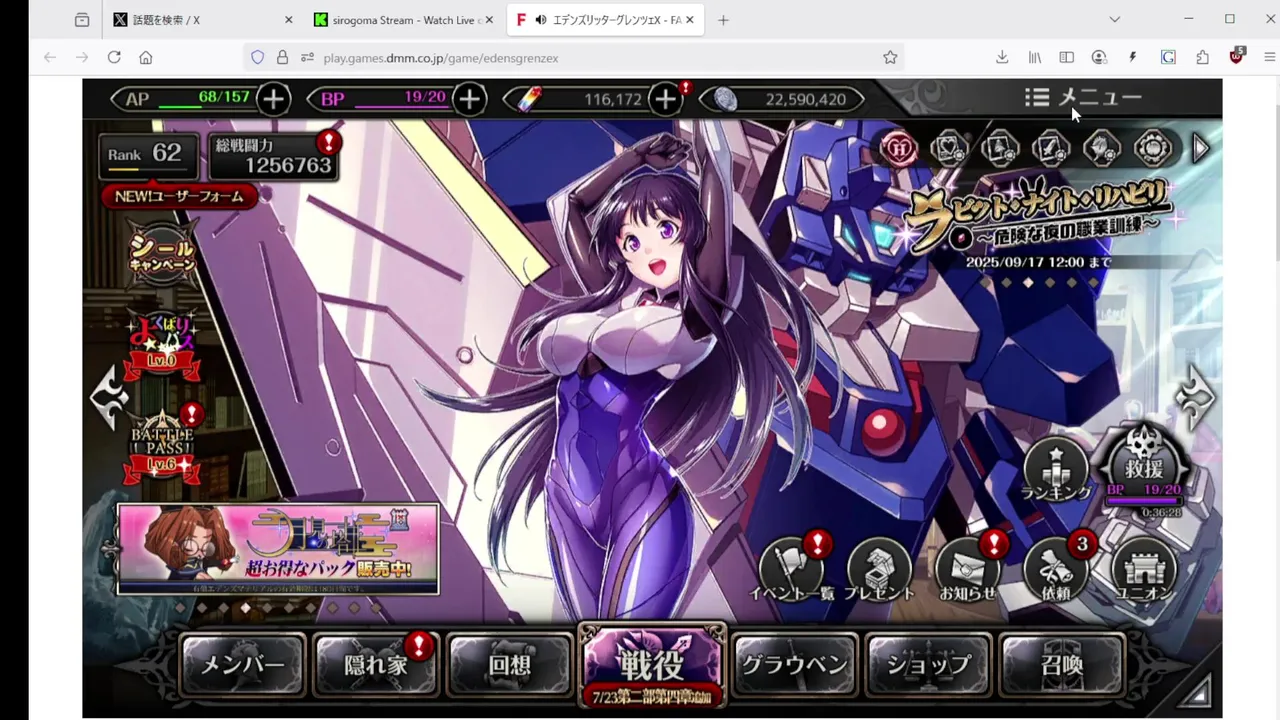This screenshot has width=1280, height=720.
Task: Open the Rank 62 panel
Action: [x=148, y=156]
